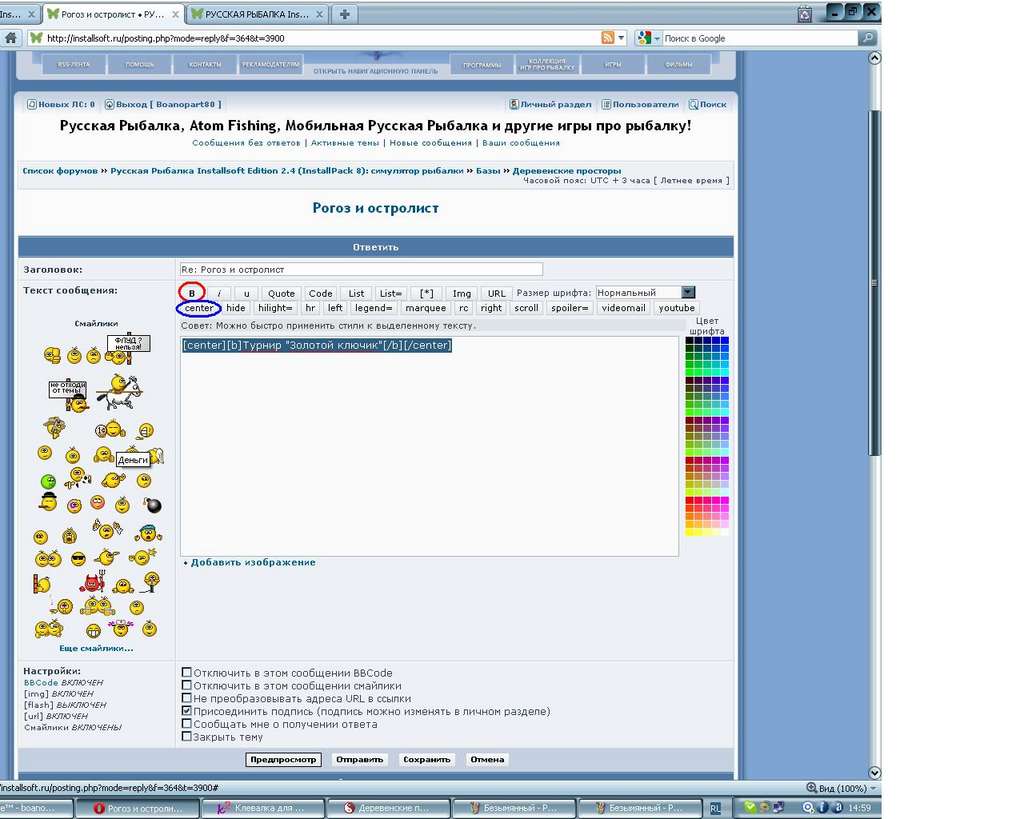1024x819 pixels.
Task: Click the bold B formatting button
Action: [192, 293]
